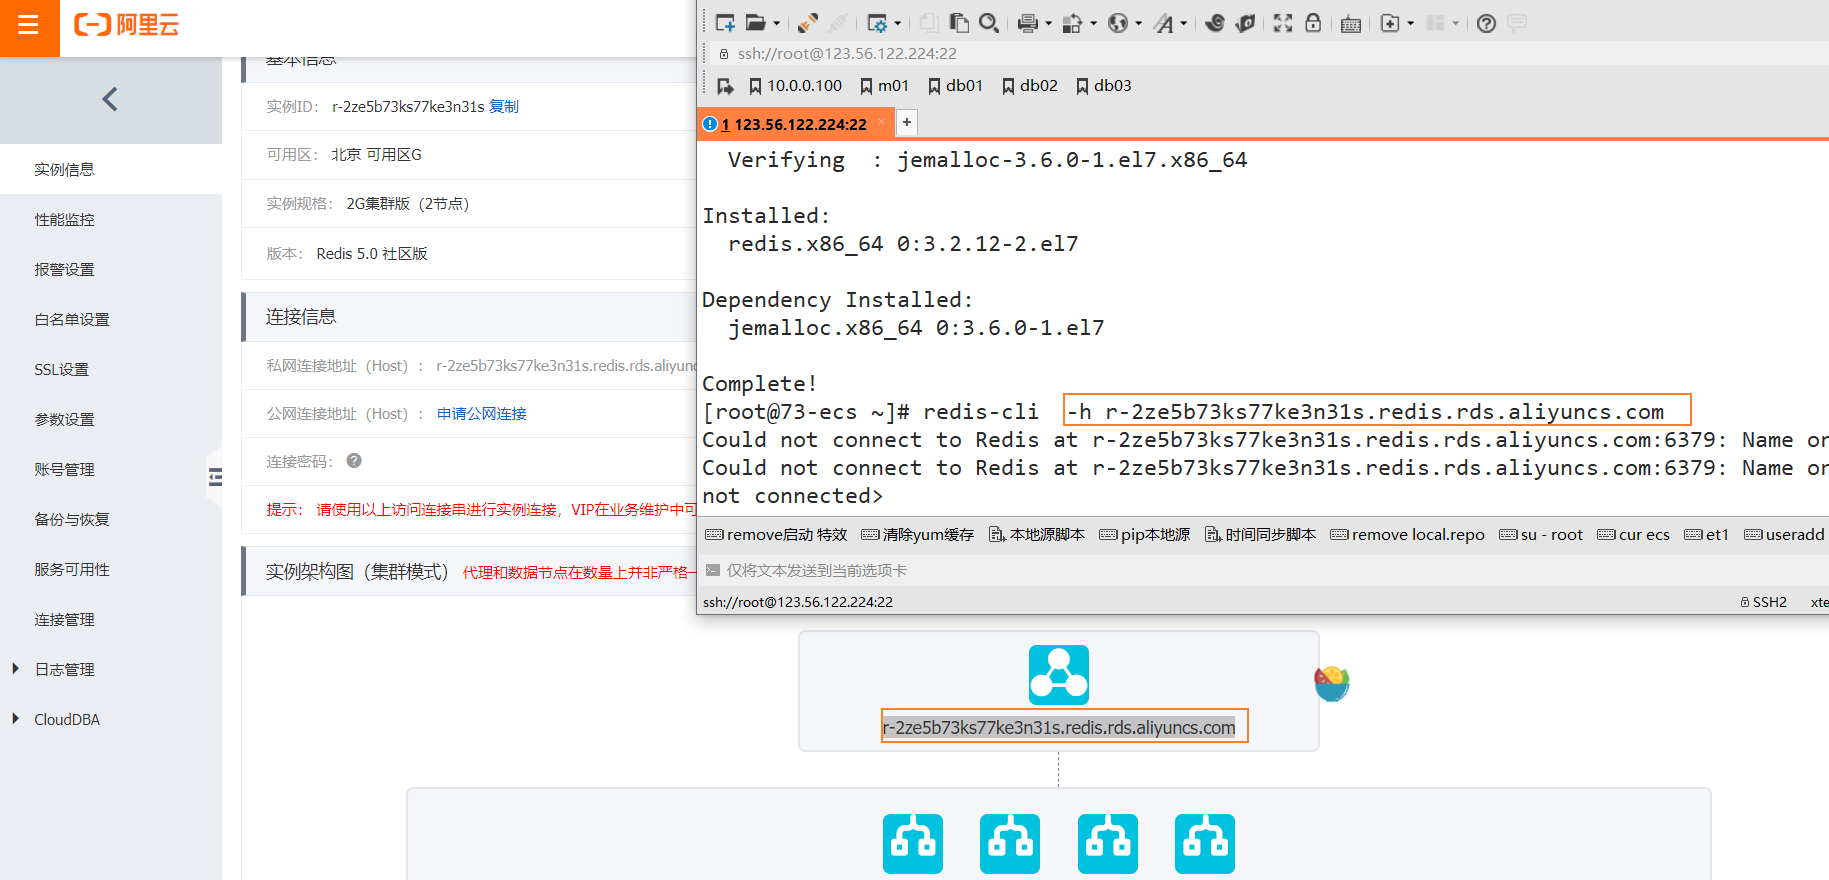Click the compose text input bar

click(x=1262, y=571)
